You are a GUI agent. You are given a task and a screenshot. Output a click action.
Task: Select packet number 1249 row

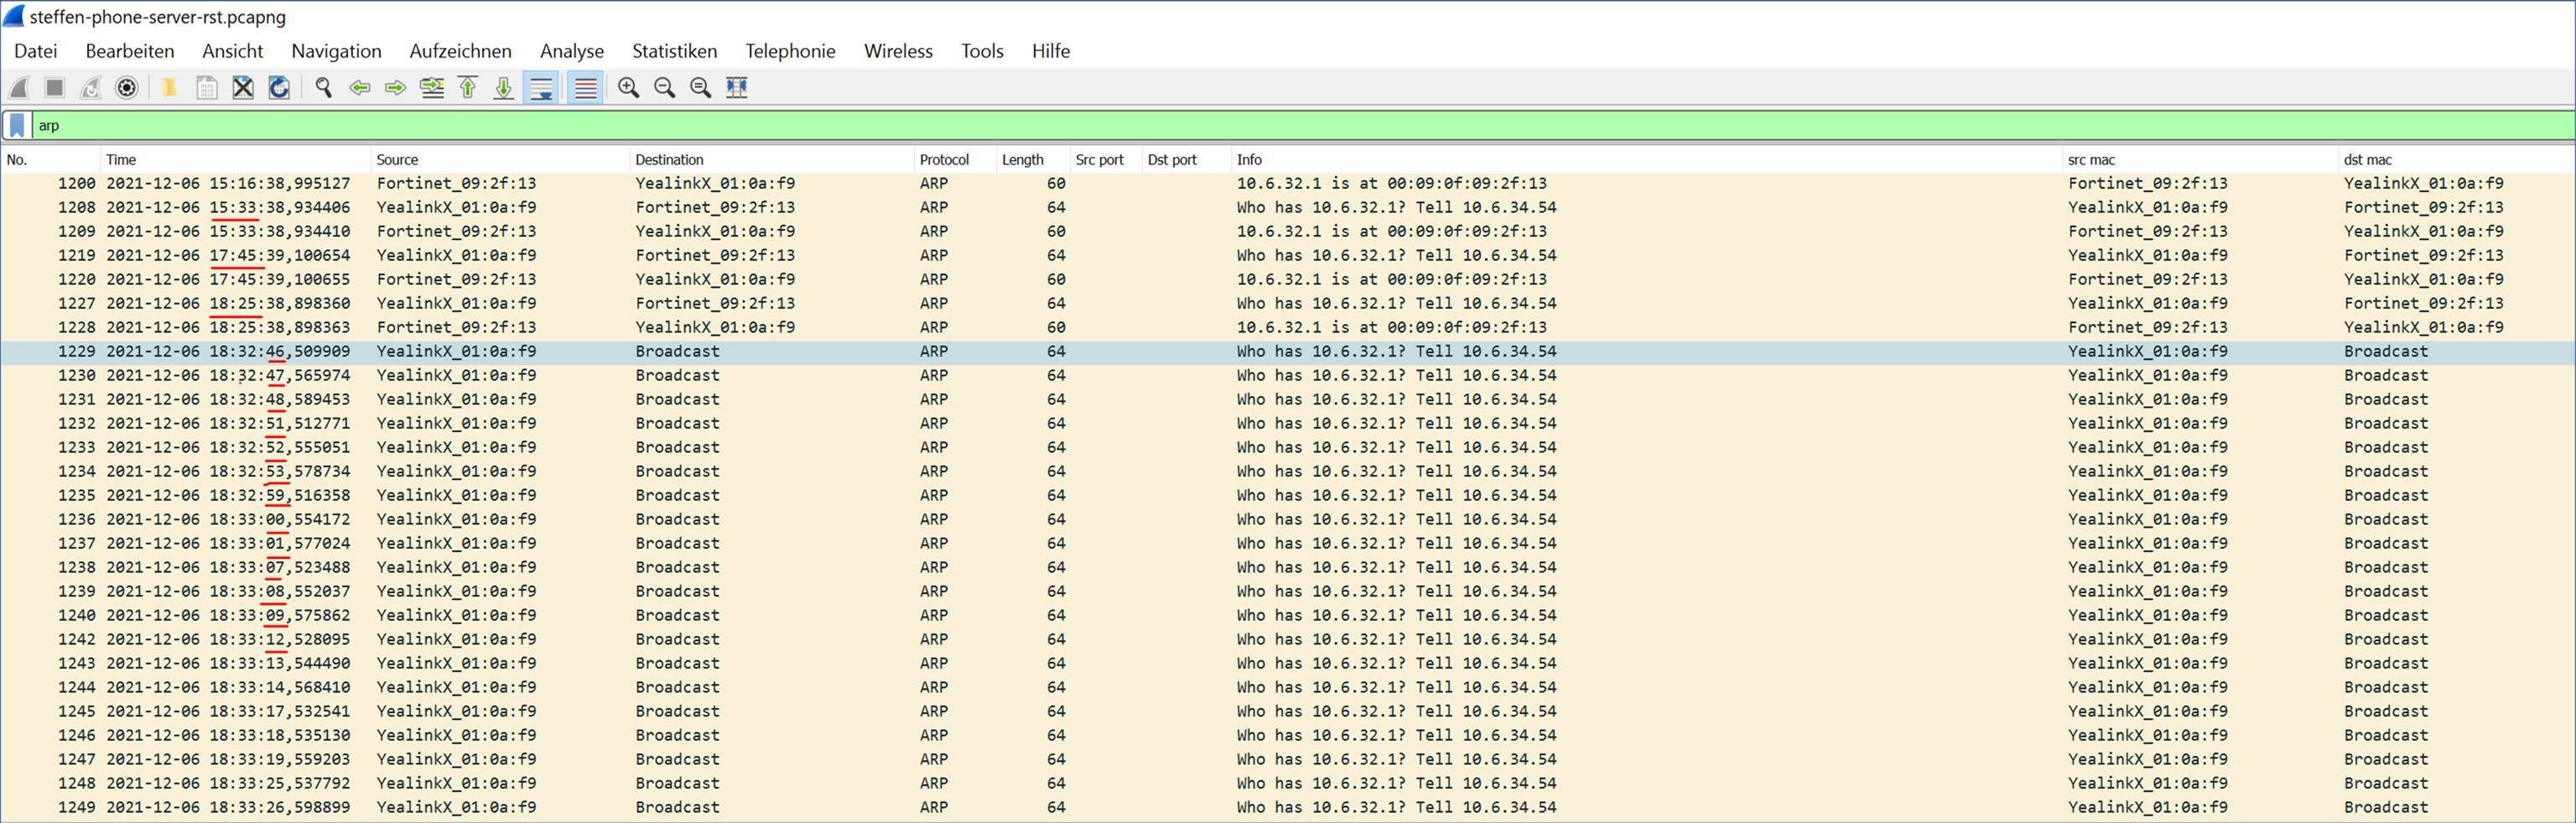tap(1288, 808)
